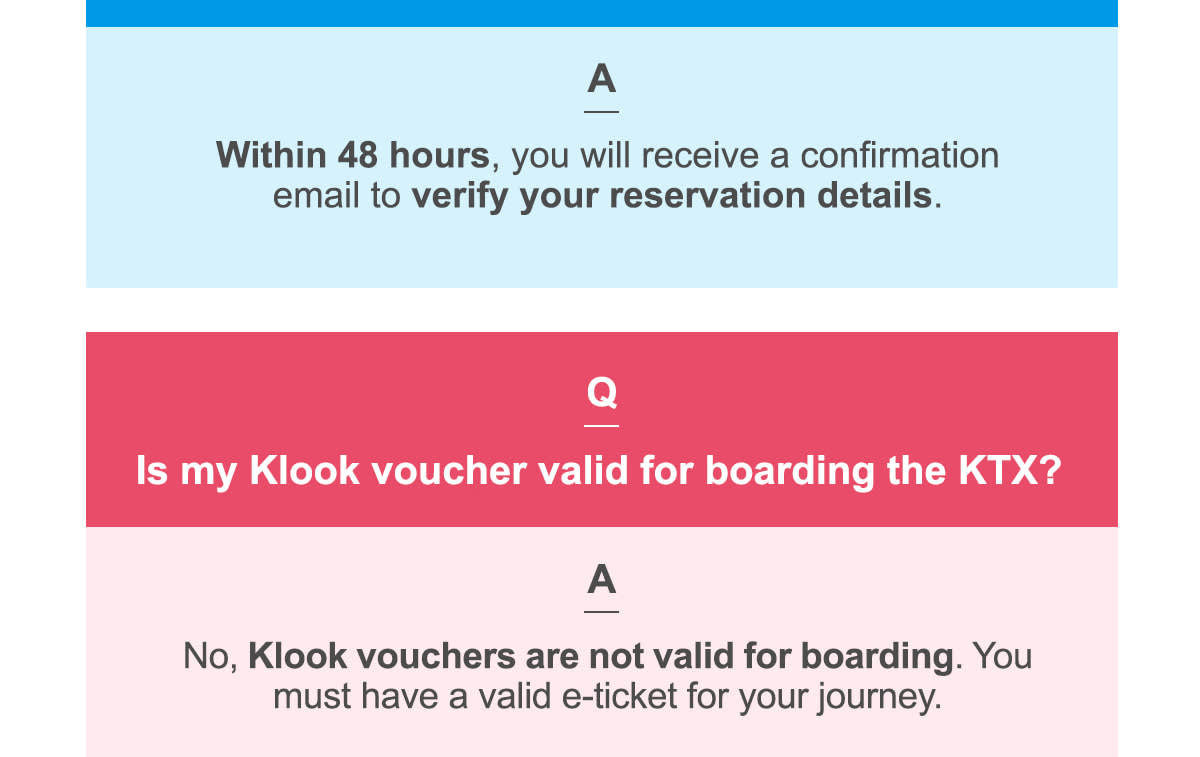Click the bold "Within 48 hours" text
1200x757 pixels.
click(x=352, y=156)
